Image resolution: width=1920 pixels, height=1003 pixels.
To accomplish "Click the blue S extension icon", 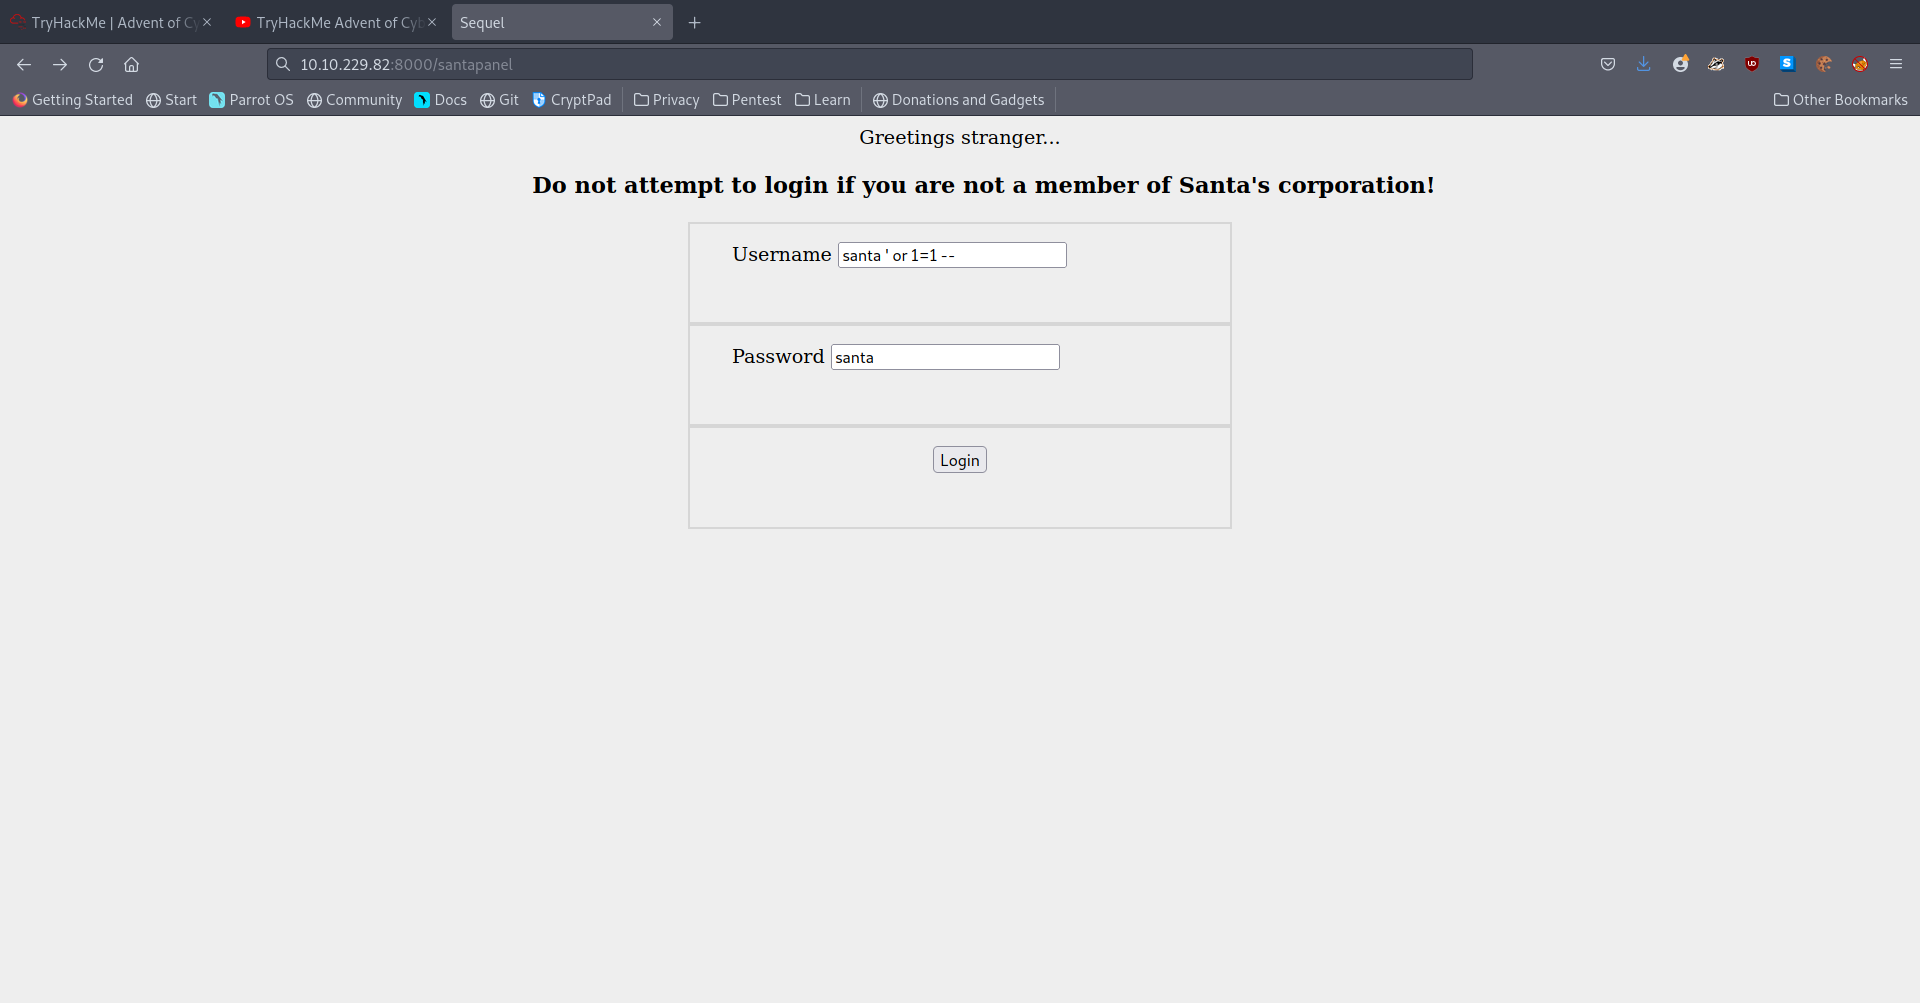I will (1787, 64).
